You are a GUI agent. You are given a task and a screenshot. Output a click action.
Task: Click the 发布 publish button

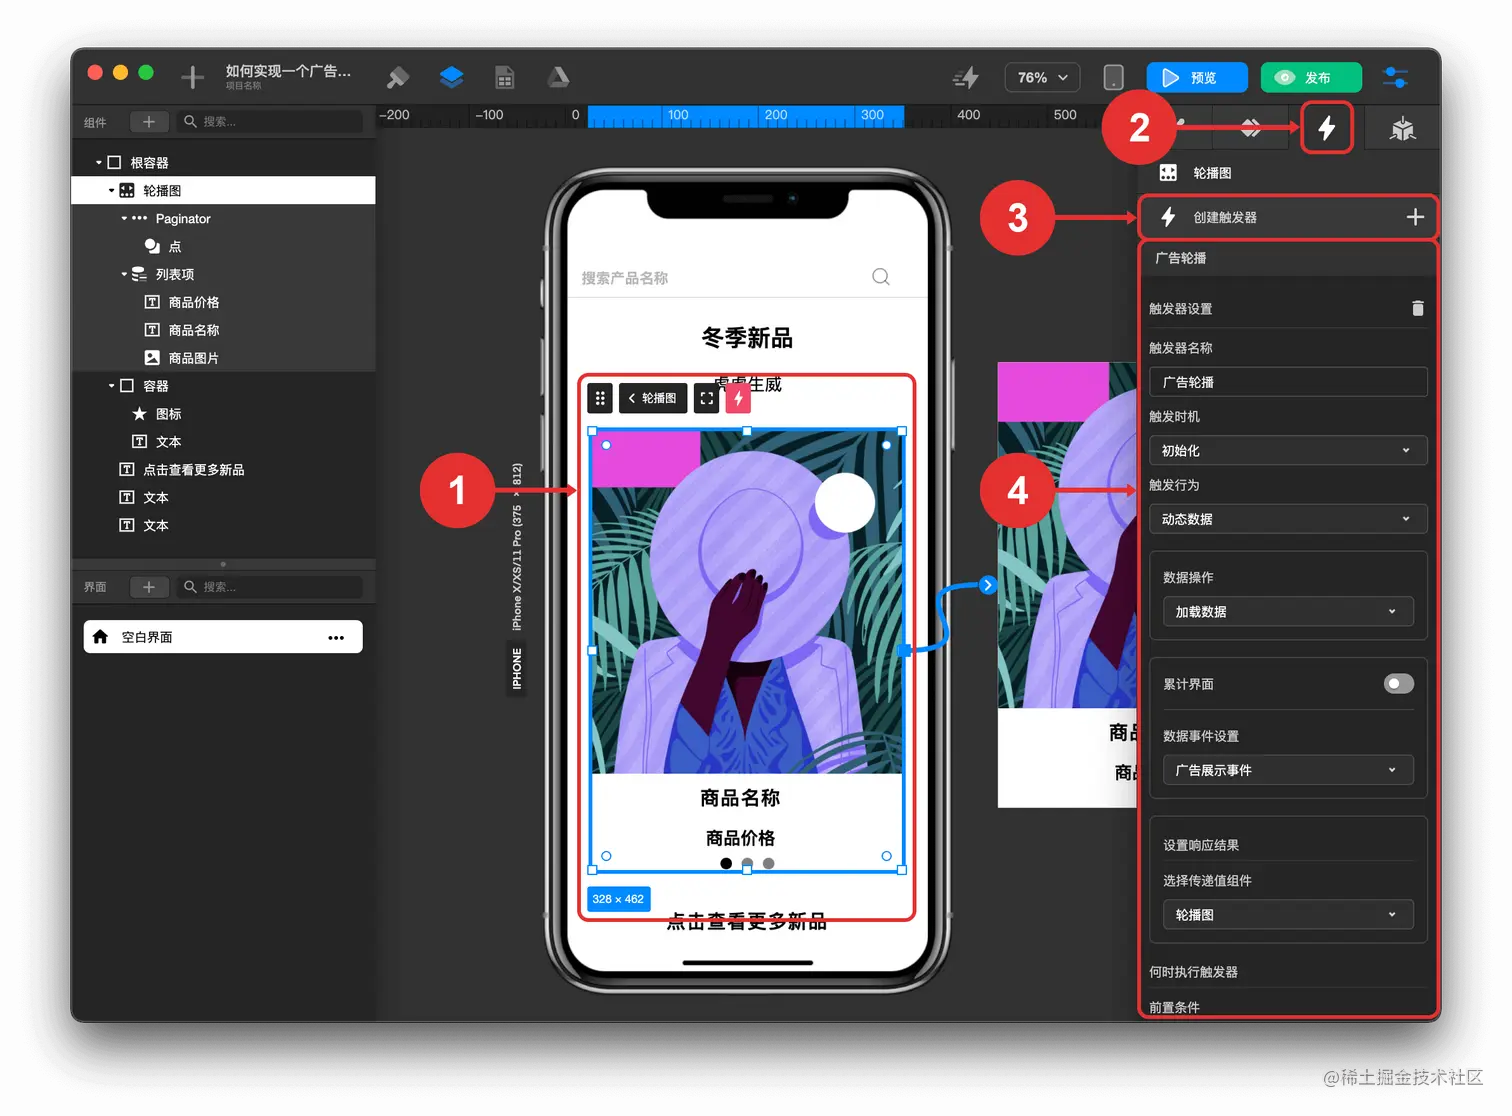pyautogui.click(x=1311, y=77)
